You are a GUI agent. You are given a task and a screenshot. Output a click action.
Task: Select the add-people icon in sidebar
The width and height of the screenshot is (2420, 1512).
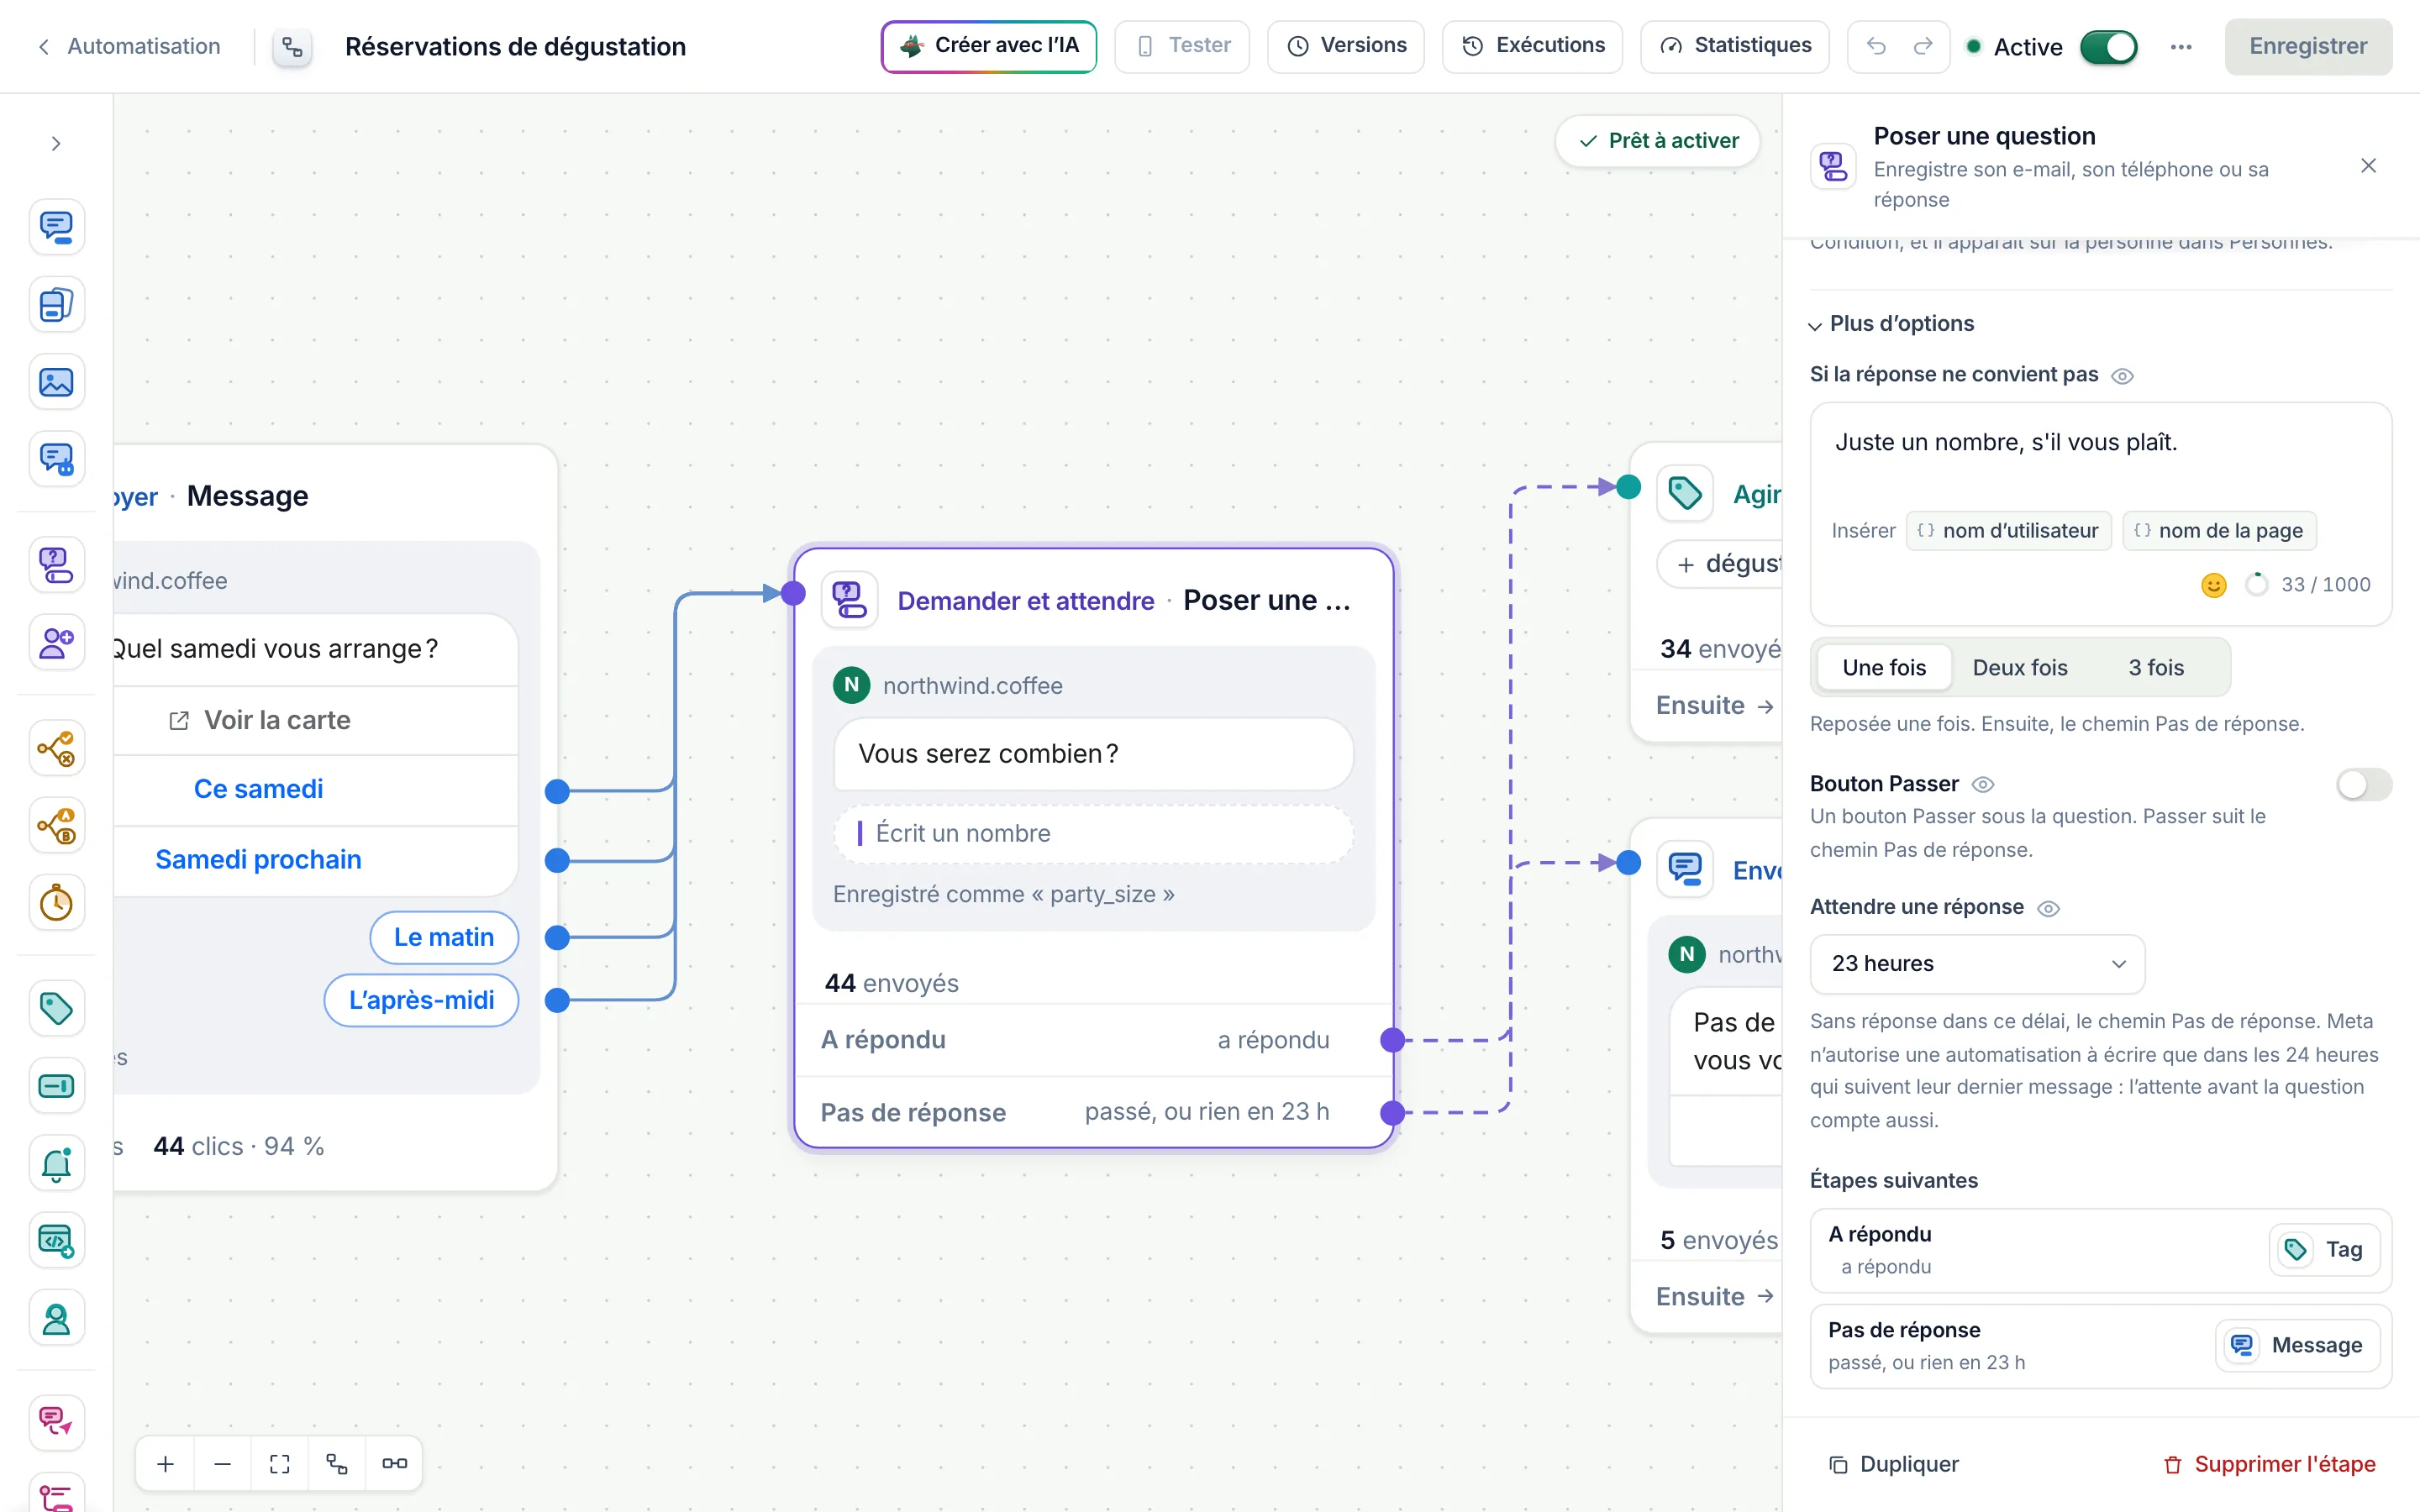coord(56,642)
